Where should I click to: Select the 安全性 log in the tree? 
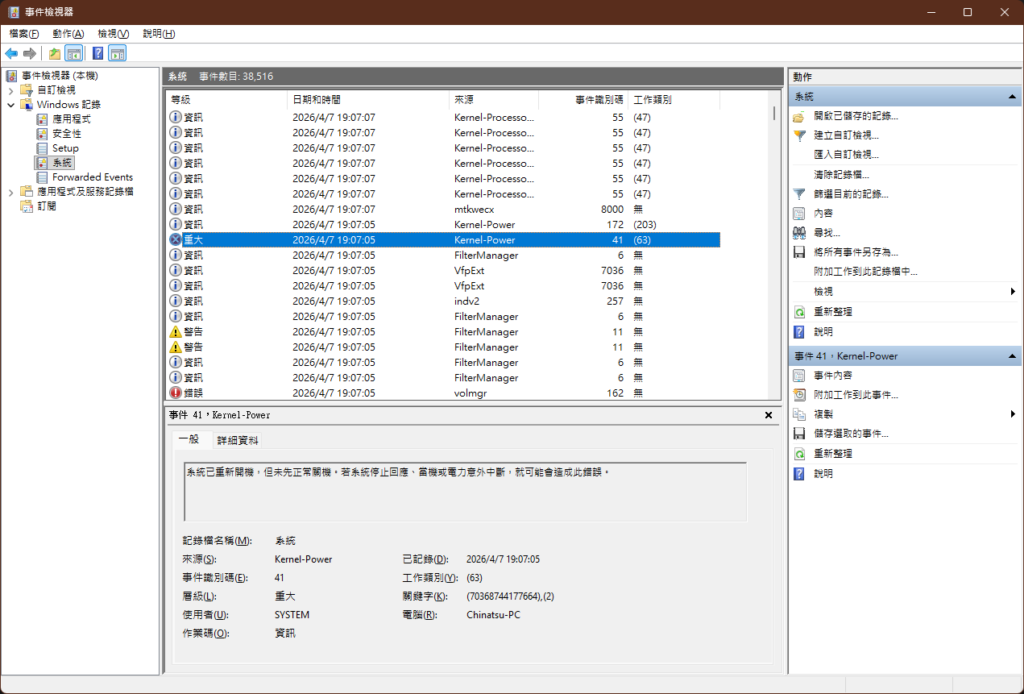tap(67, 134)
